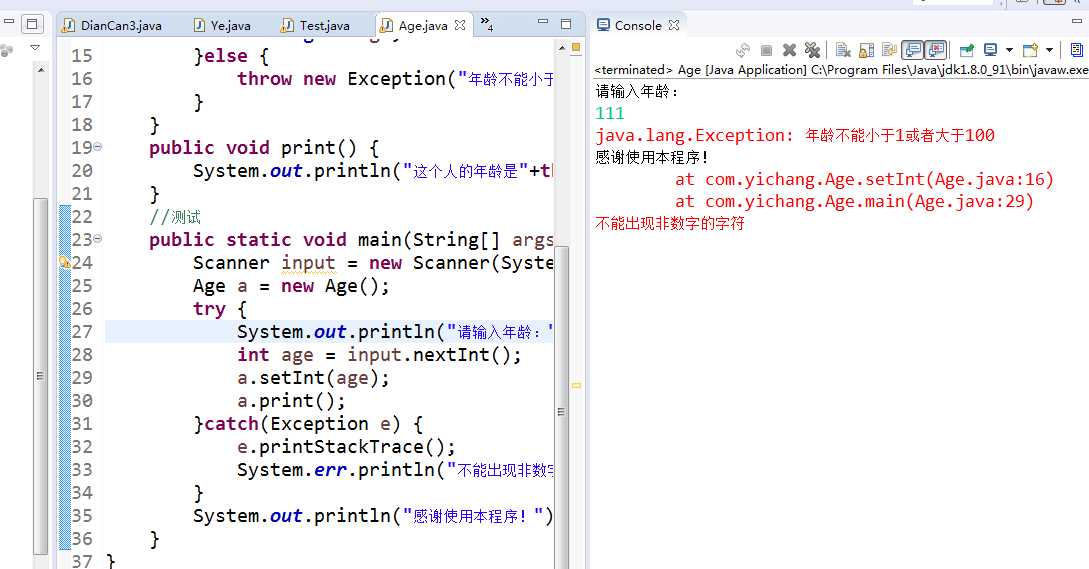Viewport: 1089px width, 569px height.
Task: Switch to the Ye.java editor tab
Action: tap(222, 26)
